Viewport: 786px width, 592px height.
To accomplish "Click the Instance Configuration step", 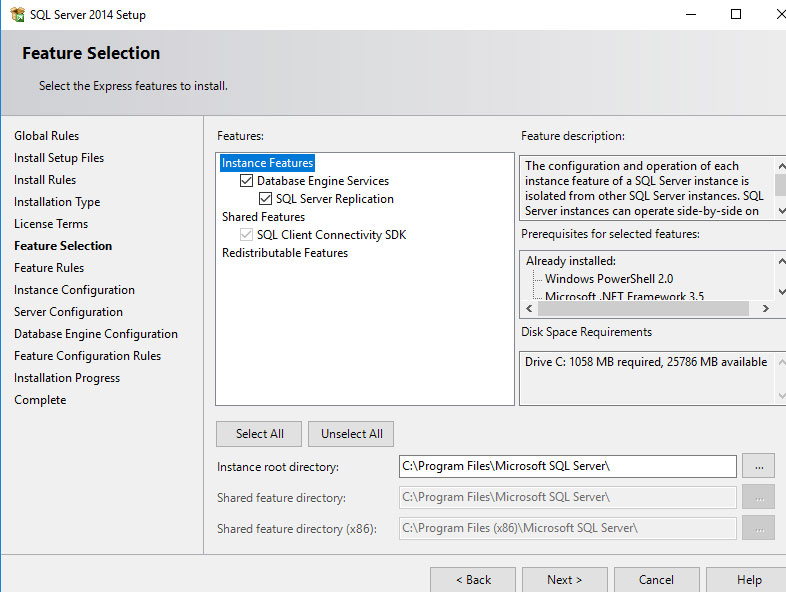I will [x=74, y=290].
